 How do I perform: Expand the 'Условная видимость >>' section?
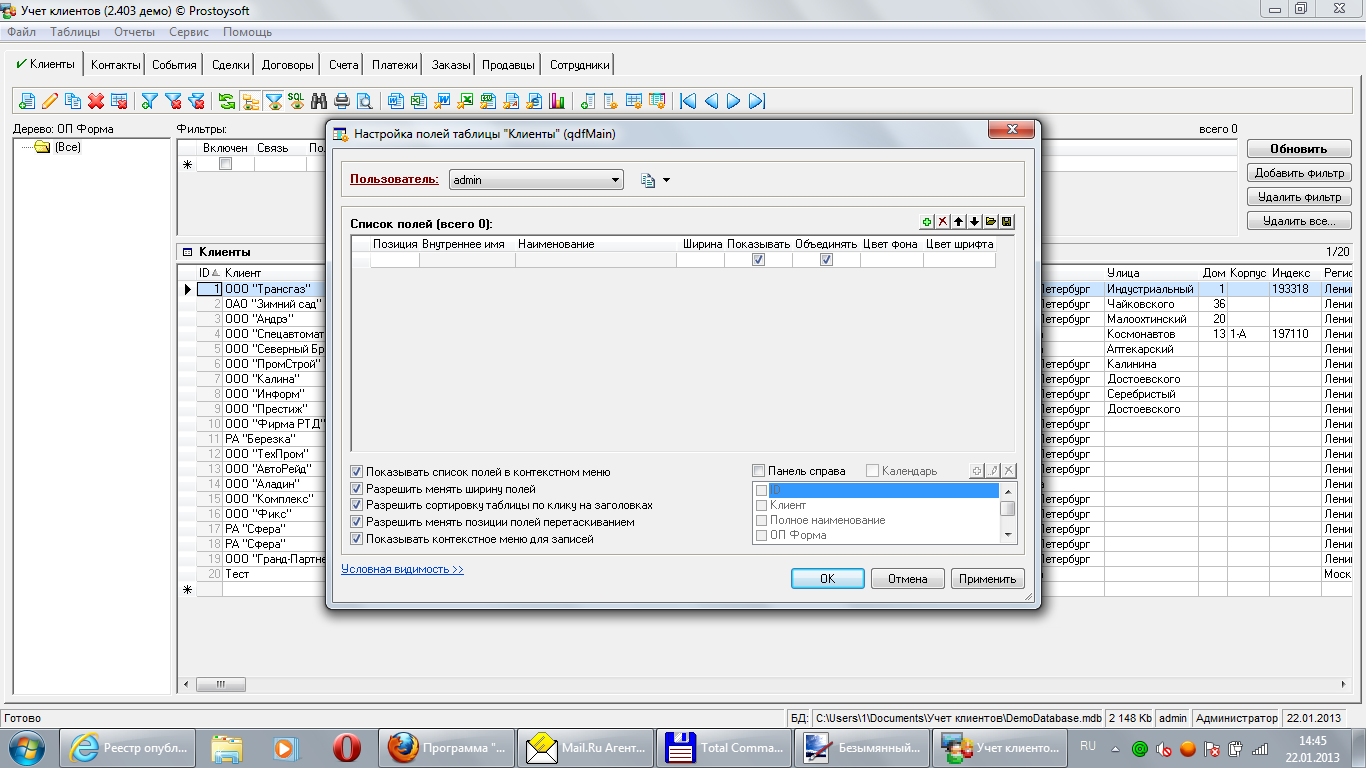point(402,569)
